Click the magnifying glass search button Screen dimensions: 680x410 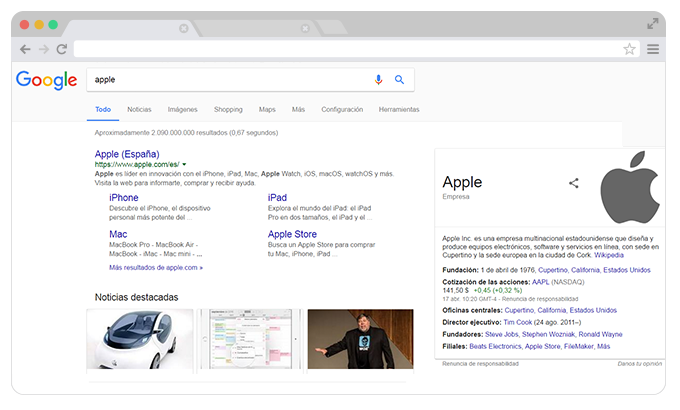click(399, 79)
